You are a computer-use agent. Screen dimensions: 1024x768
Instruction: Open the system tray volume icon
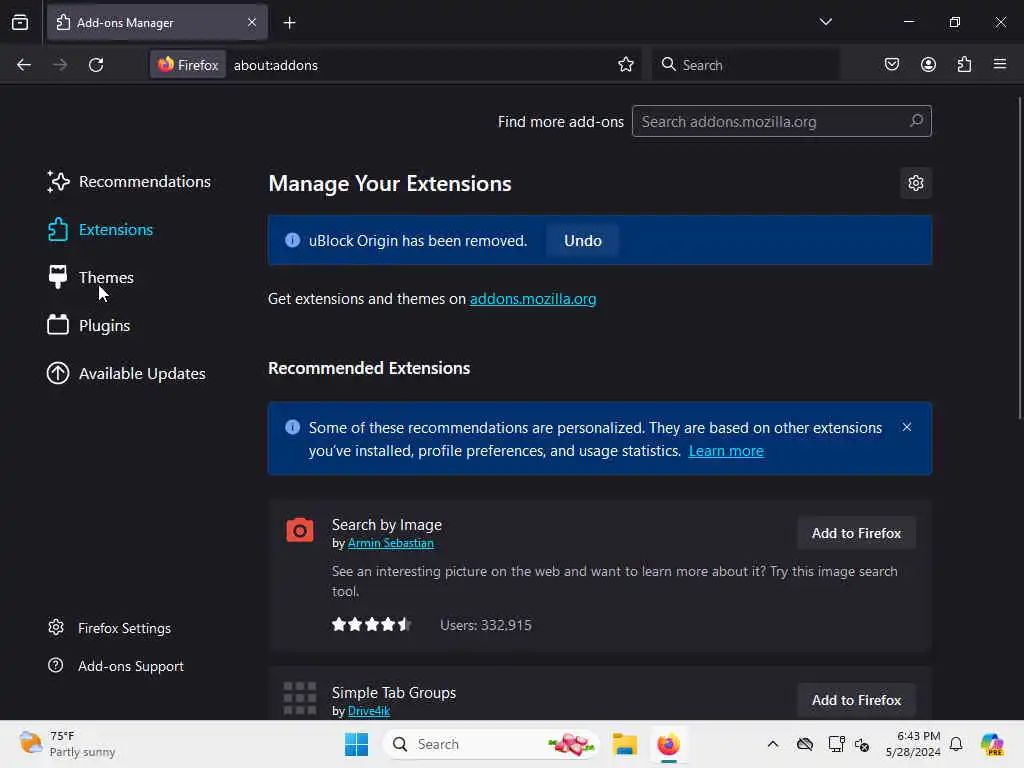[862, 744]
